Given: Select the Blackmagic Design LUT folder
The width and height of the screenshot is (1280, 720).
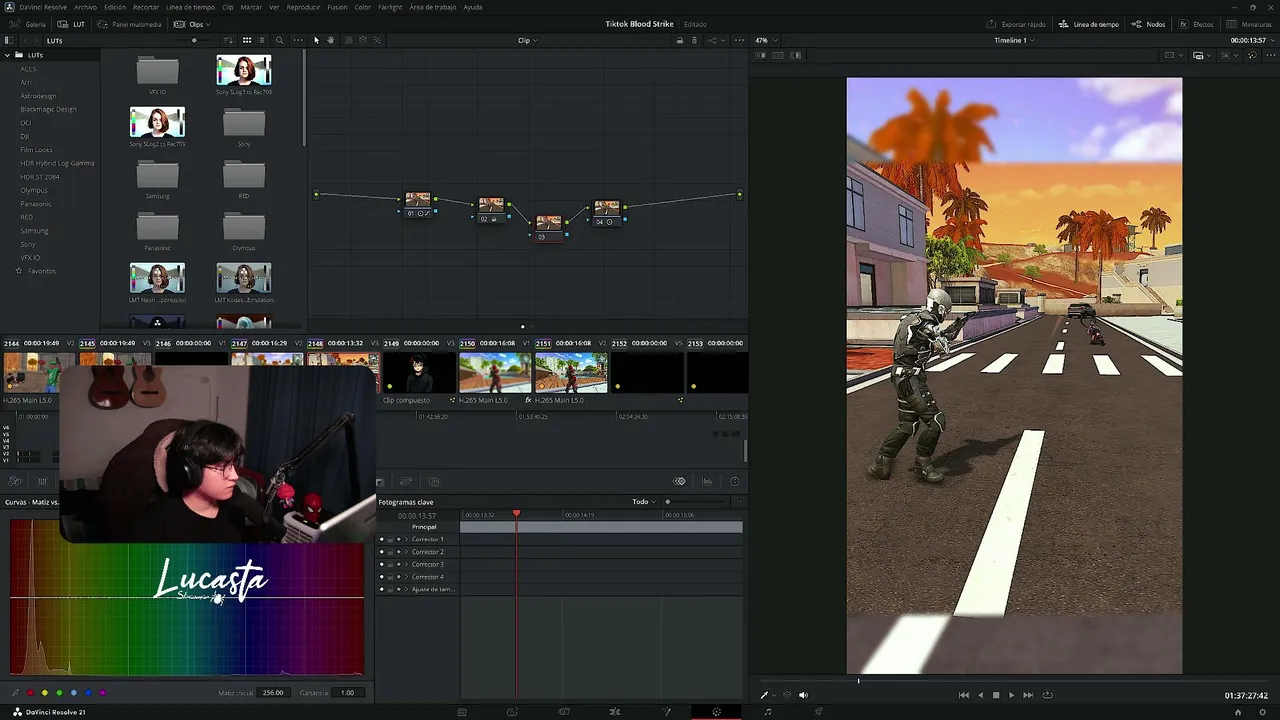Looking at the screenshot, I should [x=48, y=109].
